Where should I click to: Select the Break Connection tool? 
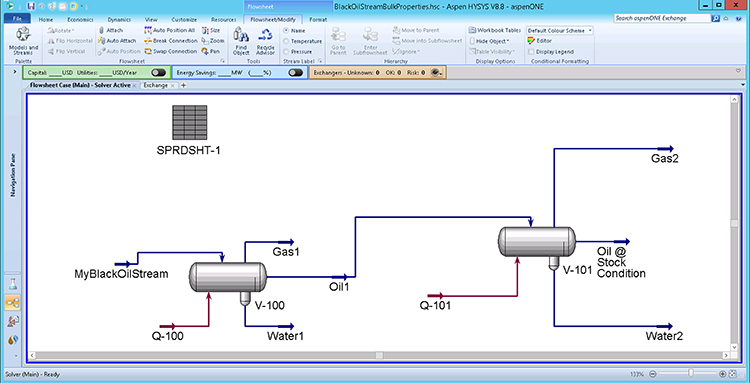tap(171, 41)
